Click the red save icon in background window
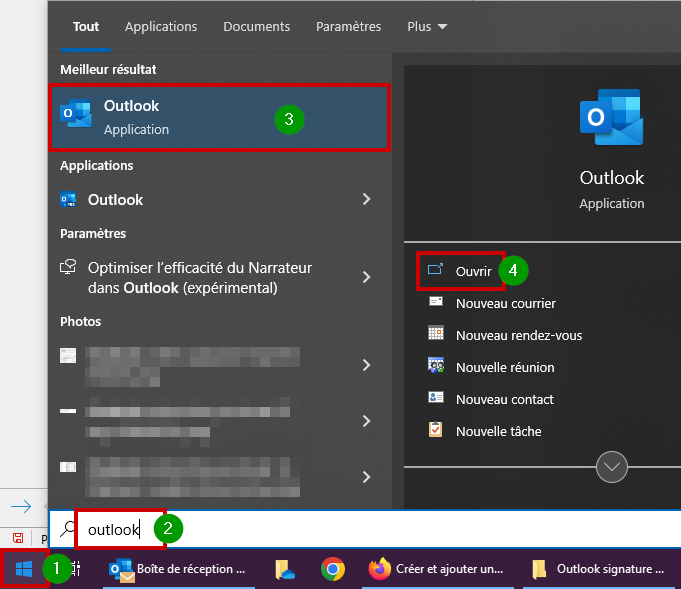 coord(18,538)
